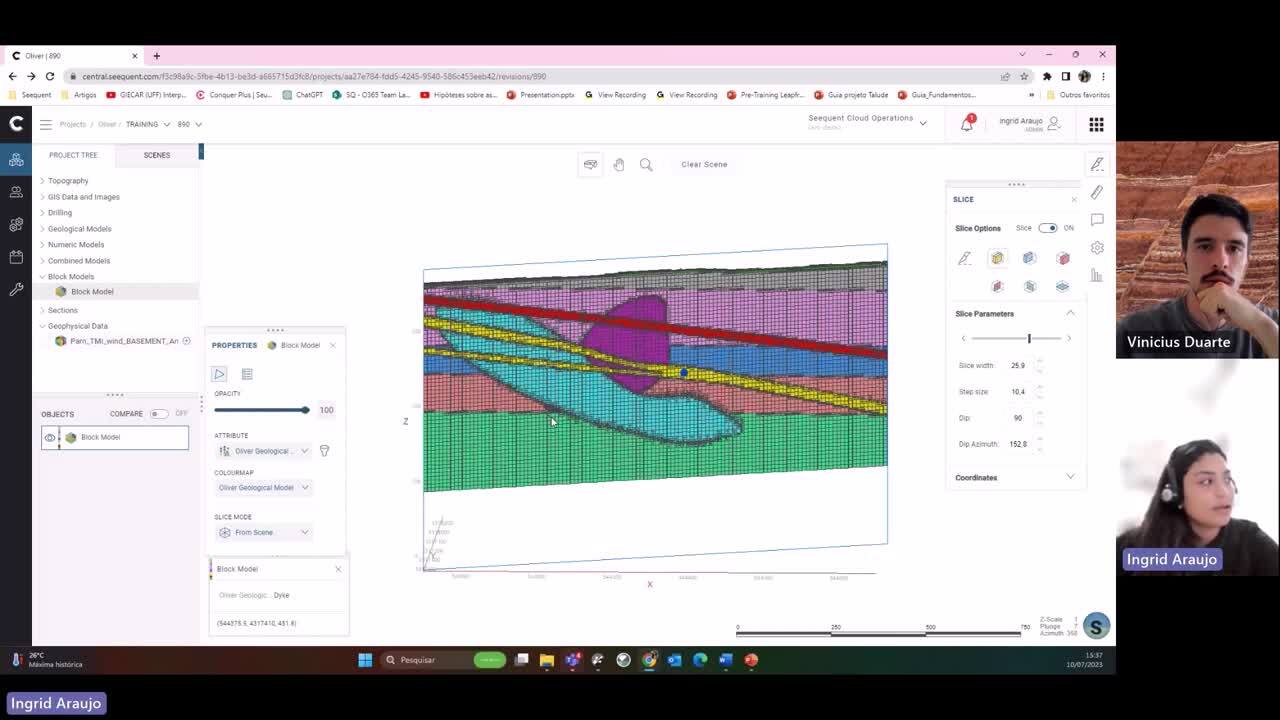Image resolution: width=1280 pixels, height=720 pixels.
Task: Collapse the Block Models node
Action: click(42, 277)
